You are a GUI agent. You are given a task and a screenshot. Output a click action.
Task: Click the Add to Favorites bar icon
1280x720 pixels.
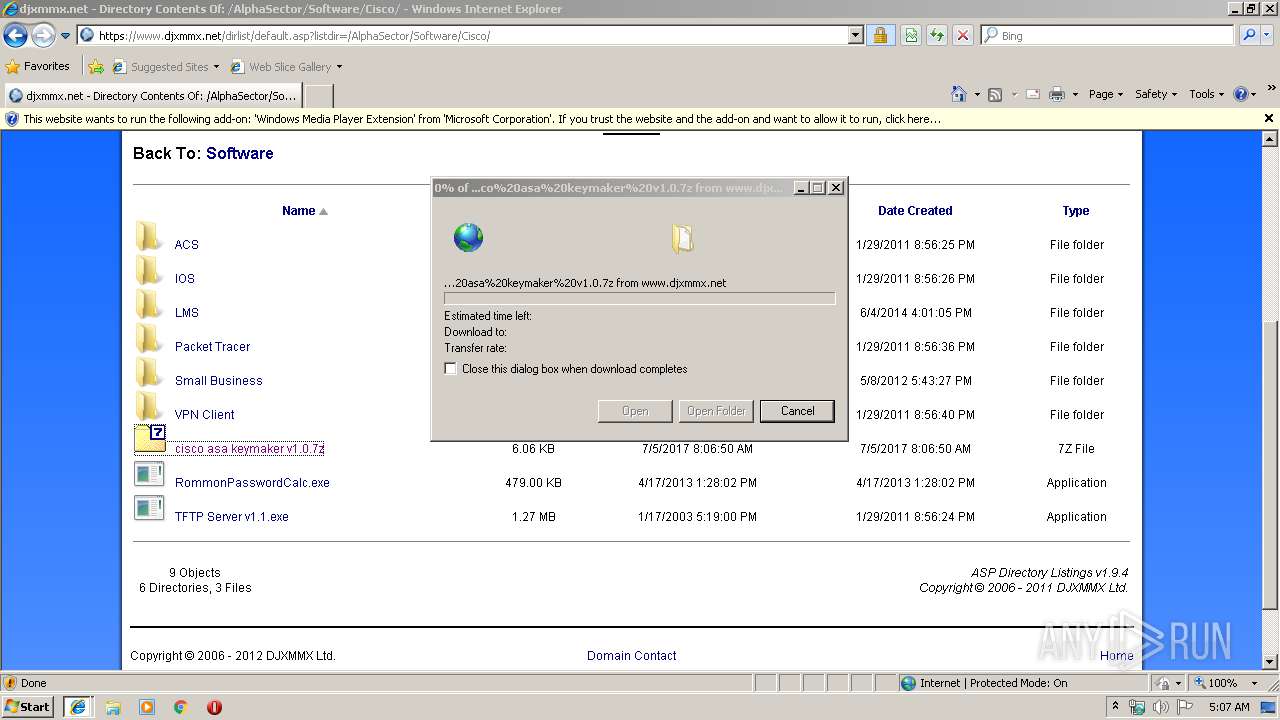tap(96, 67)
